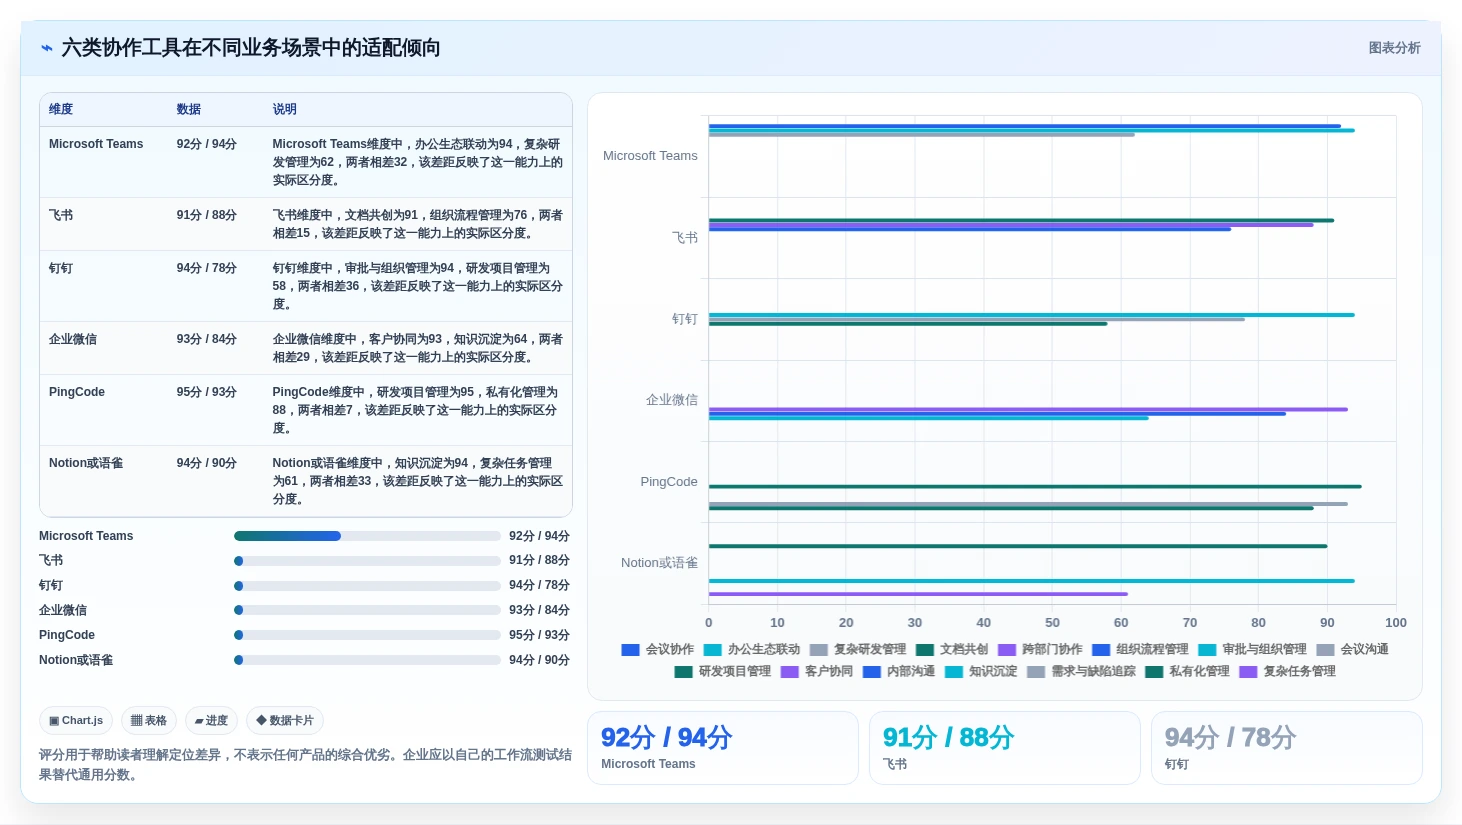The height and width of the screenshot is (825, 1462).
Task: Click the gray bar in the Microsoft Teams chart row
Action: [x=922, y=134]
